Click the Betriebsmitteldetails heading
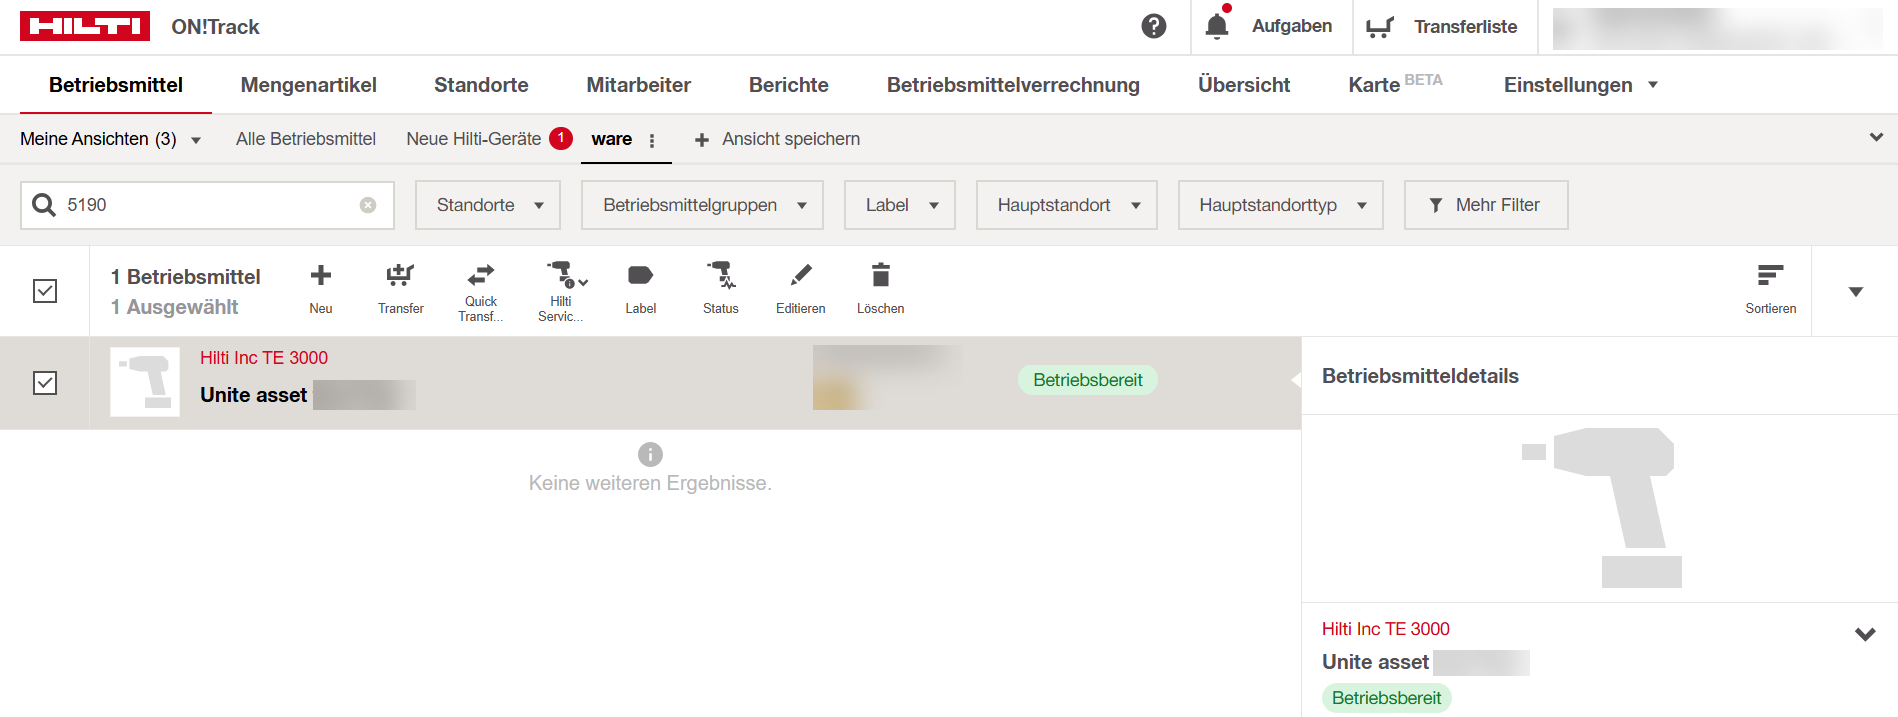This screenshot has height=717, width=1898. click(x=1420, y=376)
